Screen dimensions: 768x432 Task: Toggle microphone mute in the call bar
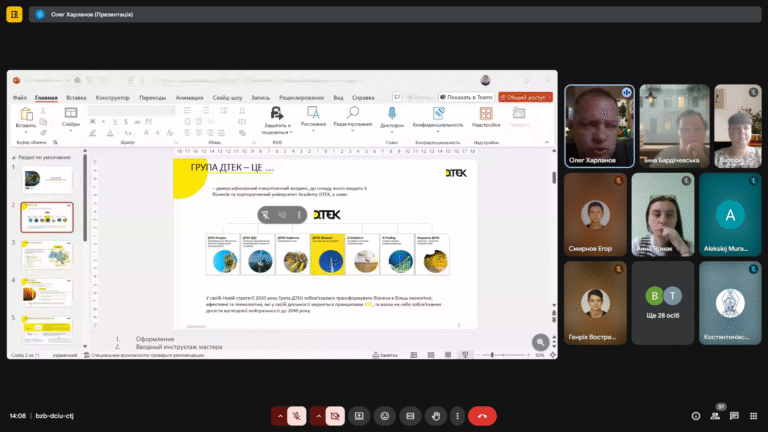pos(296,416)
